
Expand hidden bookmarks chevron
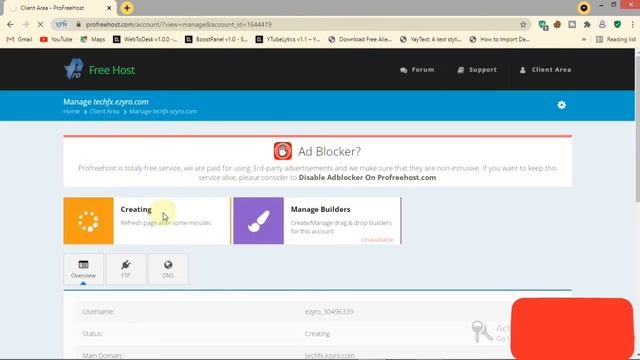click(584, 39)
